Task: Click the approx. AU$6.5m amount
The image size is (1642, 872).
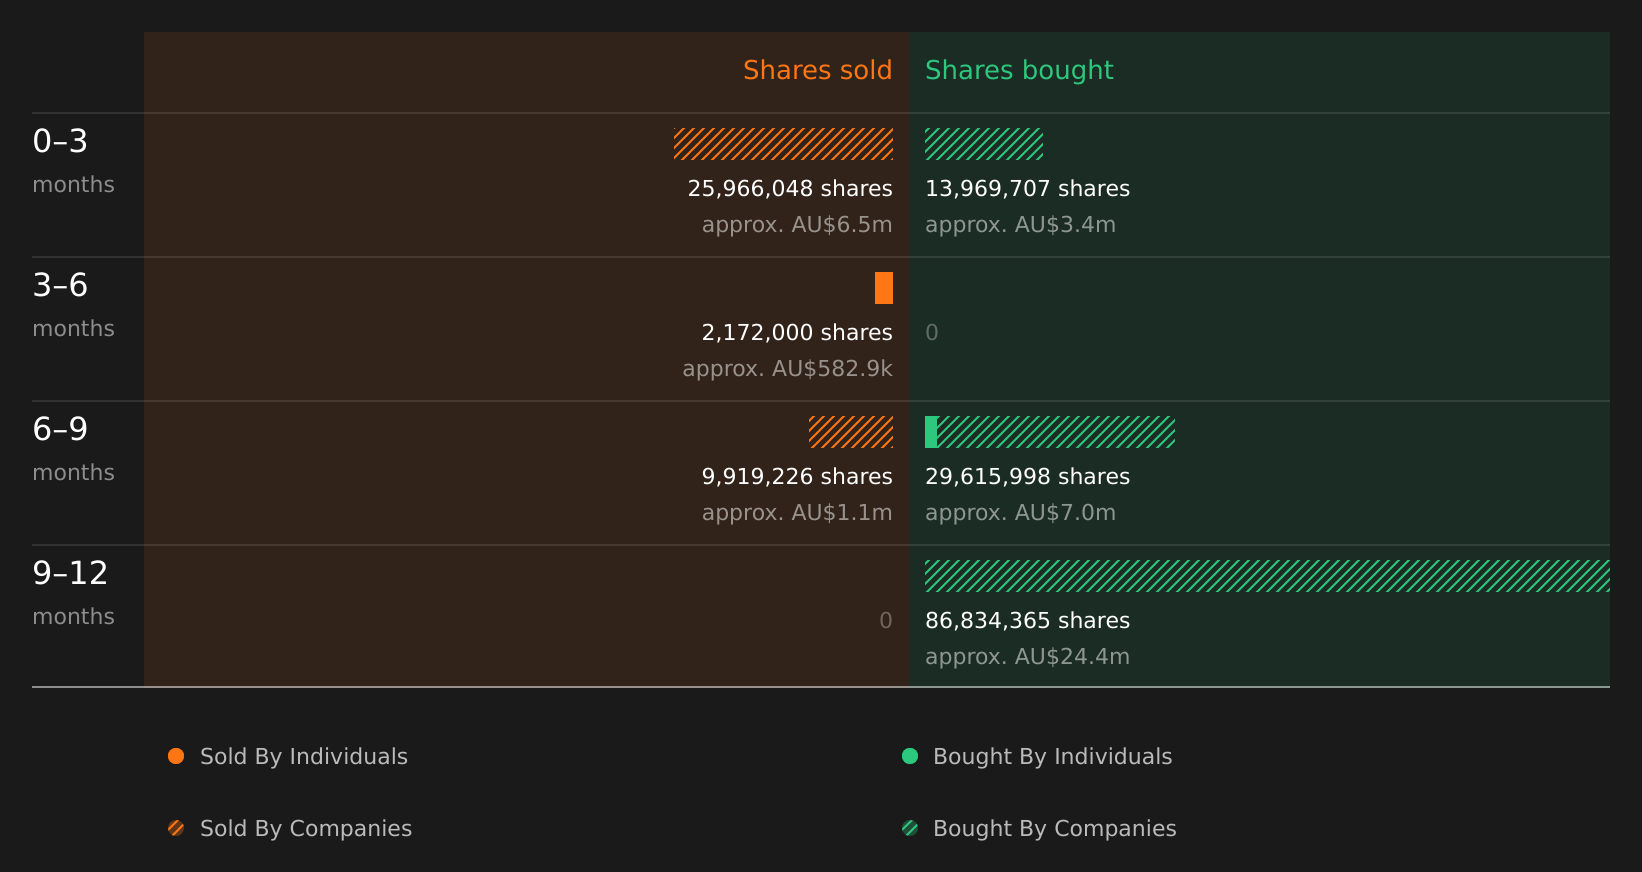Action: (797, 225)
